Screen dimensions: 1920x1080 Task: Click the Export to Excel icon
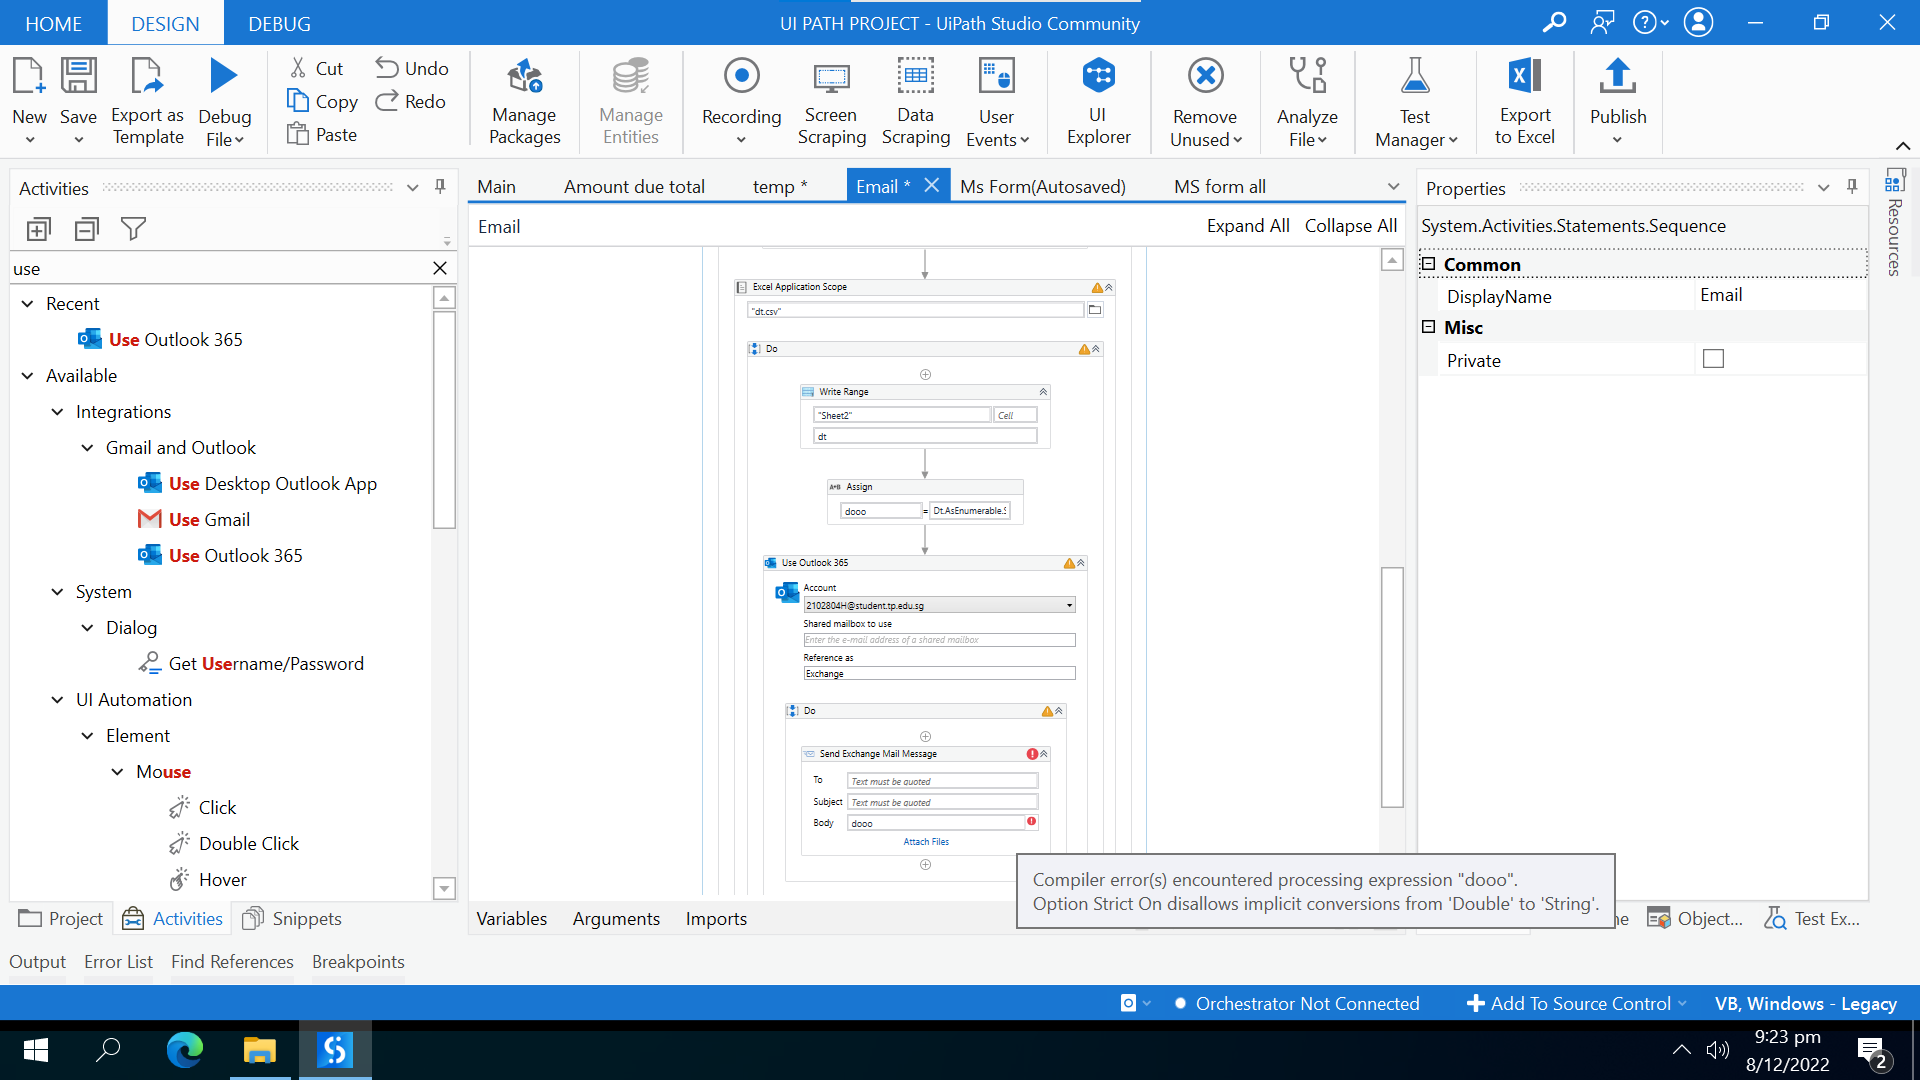1524,77
